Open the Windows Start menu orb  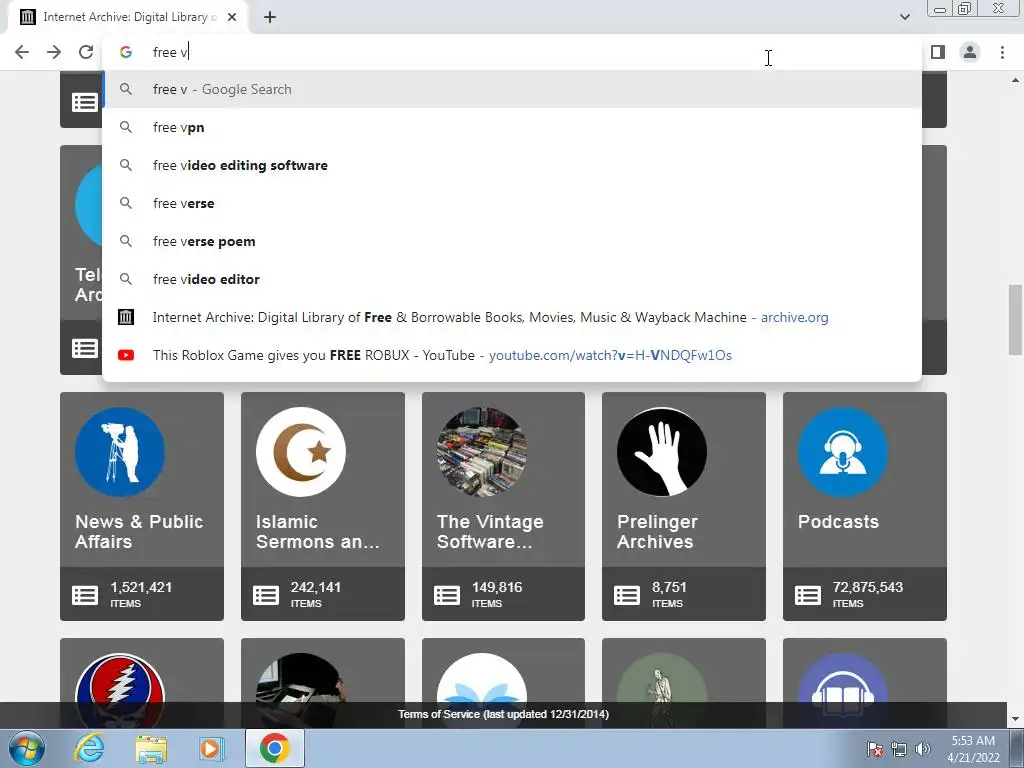27,748
